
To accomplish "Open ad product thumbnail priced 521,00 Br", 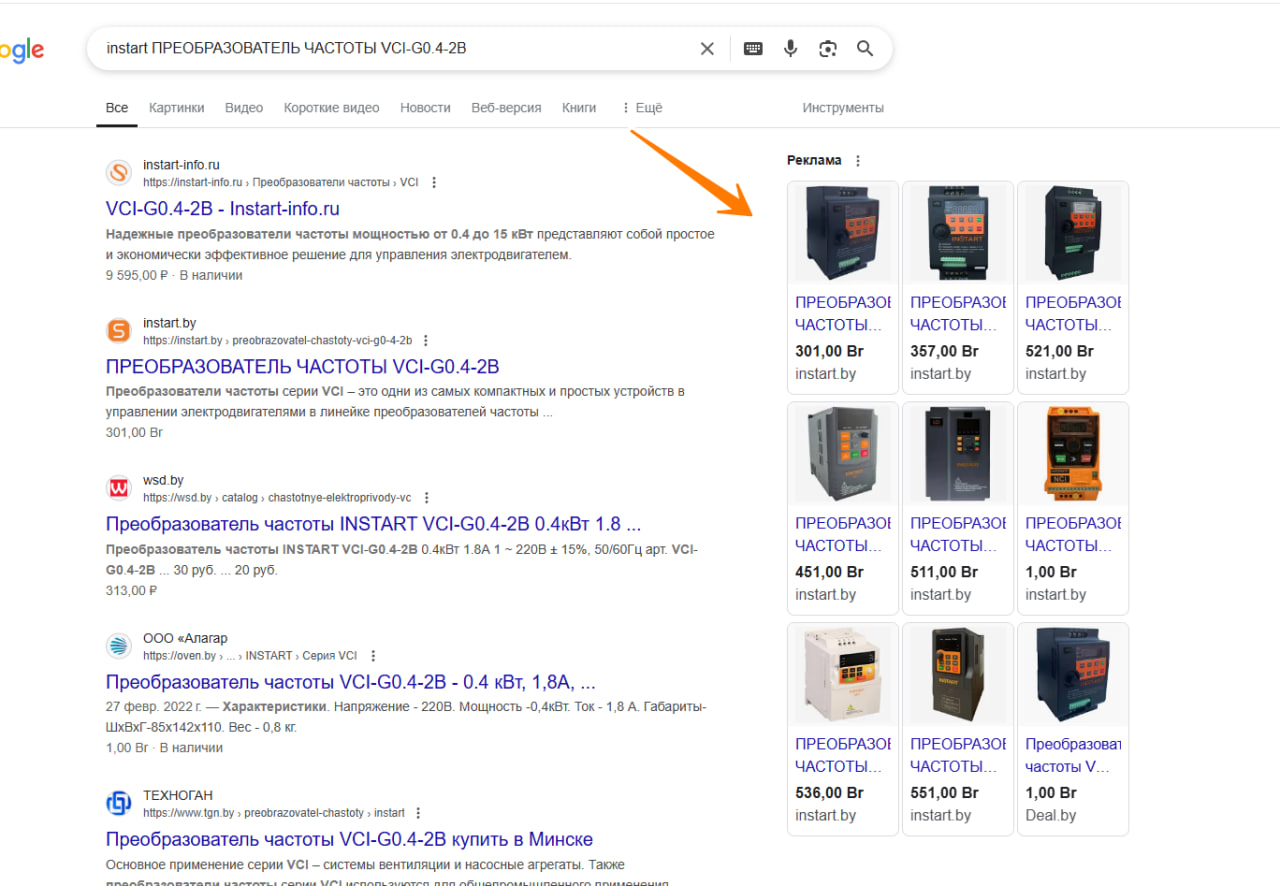I will (1073, 233).
